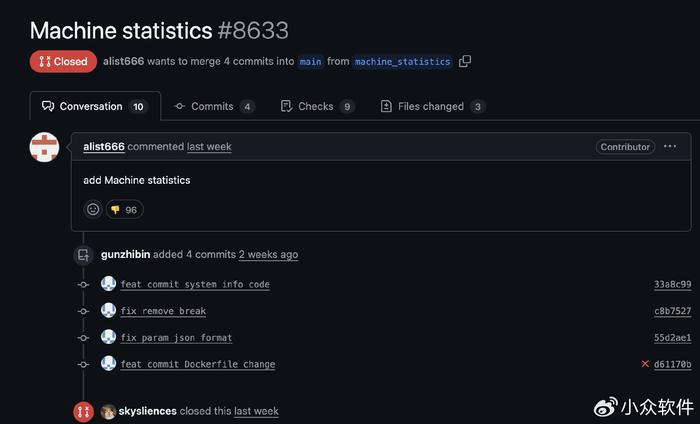Click the alist666 comment author name
The image size is (700, 424).
pos(104,146)
